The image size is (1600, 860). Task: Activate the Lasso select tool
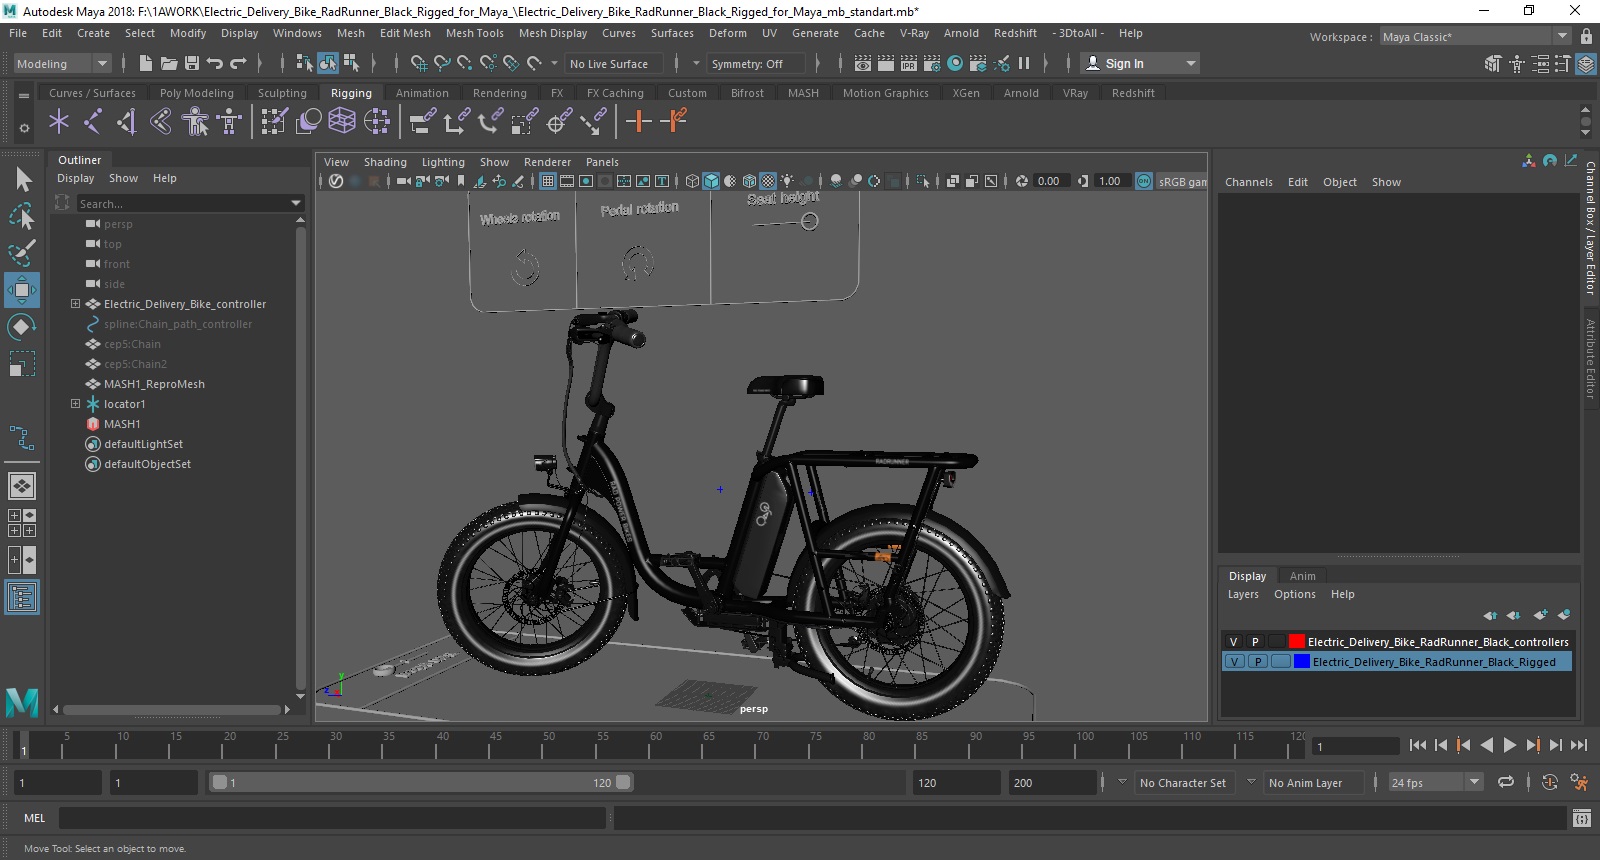[22, 216]
